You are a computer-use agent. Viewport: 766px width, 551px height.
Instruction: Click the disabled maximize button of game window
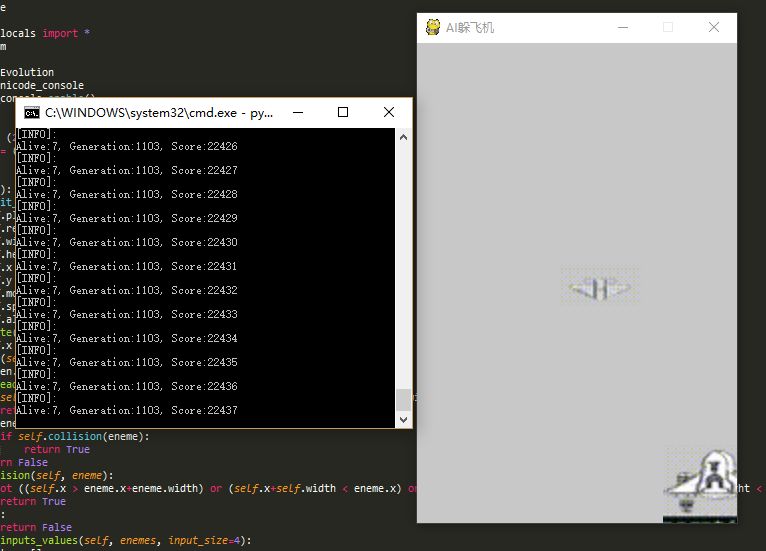pos(668,27)
